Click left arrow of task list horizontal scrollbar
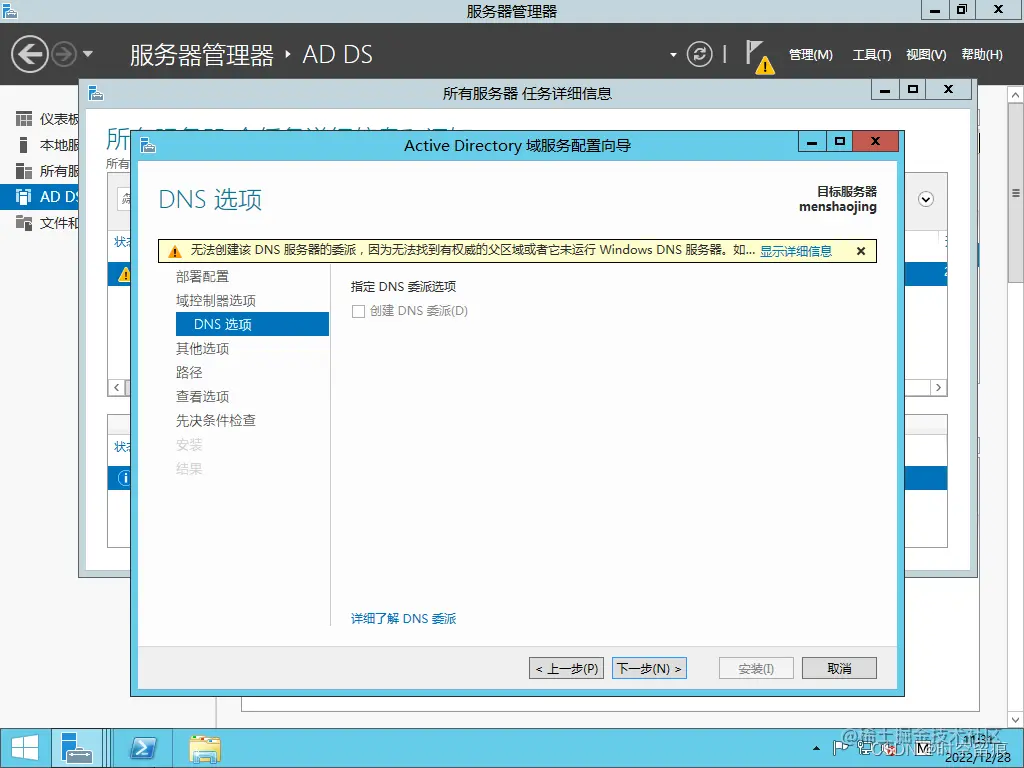 [x=116, y=387]
